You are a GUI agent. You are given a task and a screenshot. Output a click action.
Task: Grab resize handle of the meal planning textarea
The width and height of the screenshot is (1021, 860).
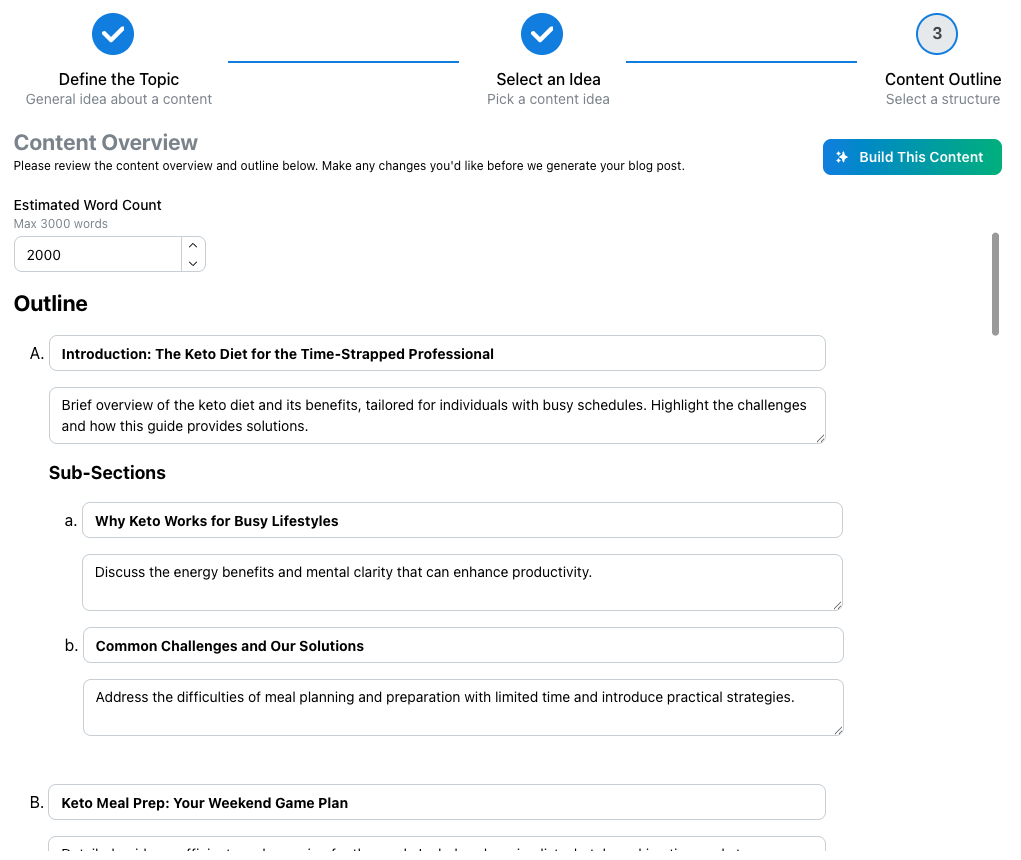click(x=838, y=730)
